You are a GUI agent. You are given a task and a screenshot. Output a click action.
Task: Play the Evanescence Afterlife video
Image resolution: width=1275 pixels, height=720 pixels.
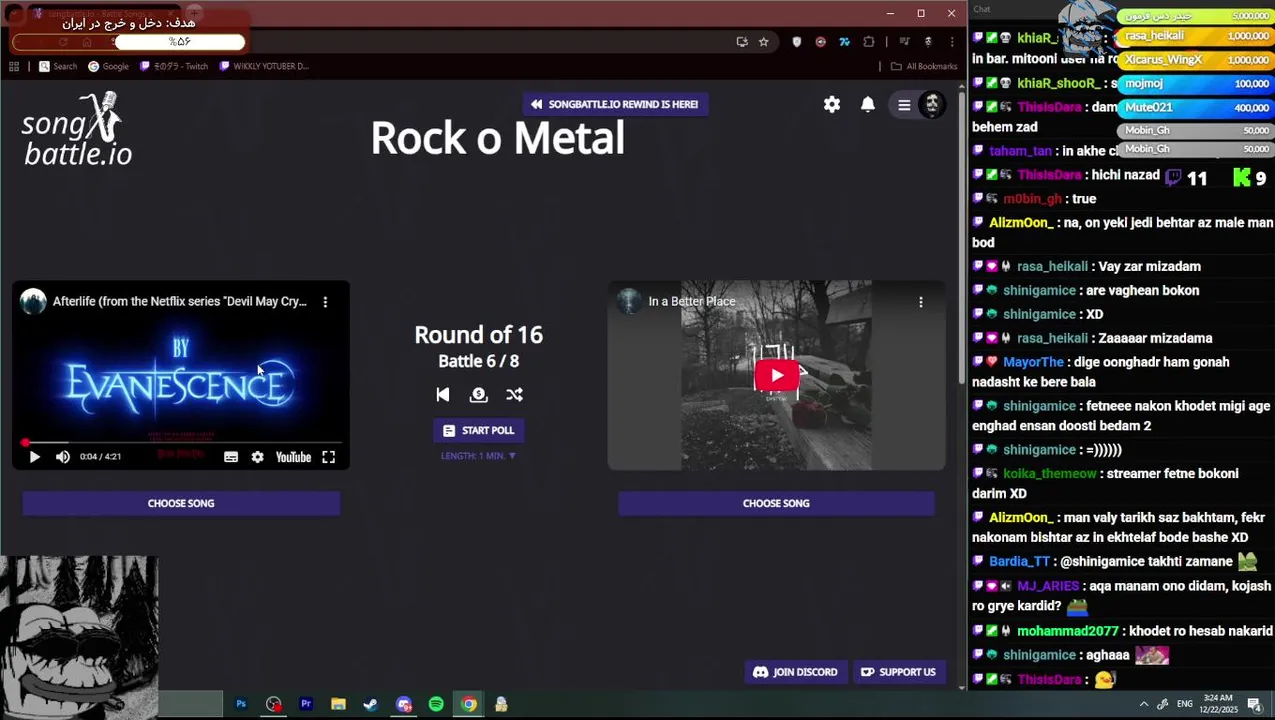point(34,457)
